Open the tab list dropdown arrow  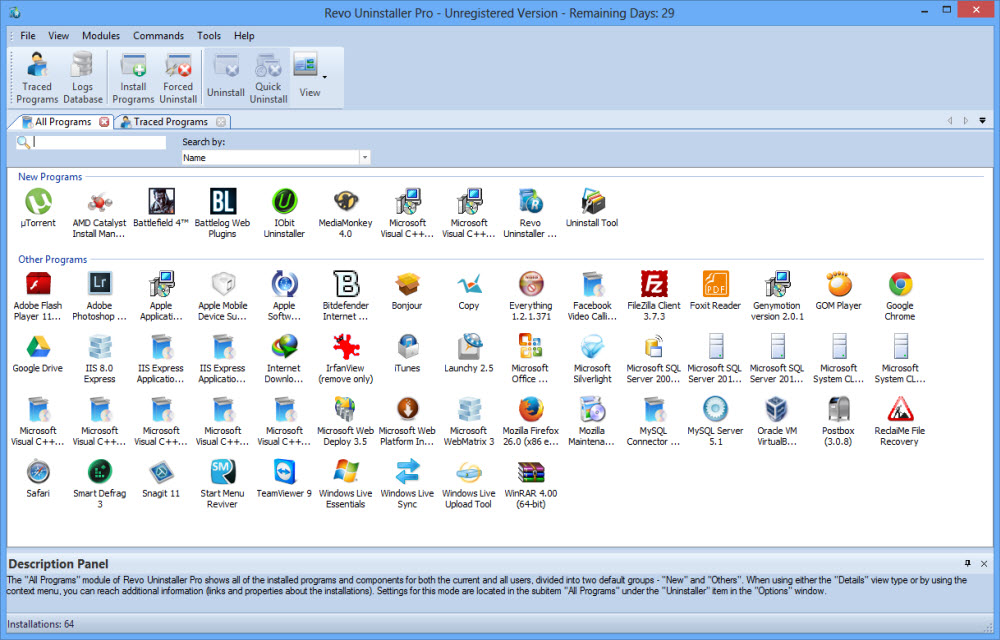982,120
